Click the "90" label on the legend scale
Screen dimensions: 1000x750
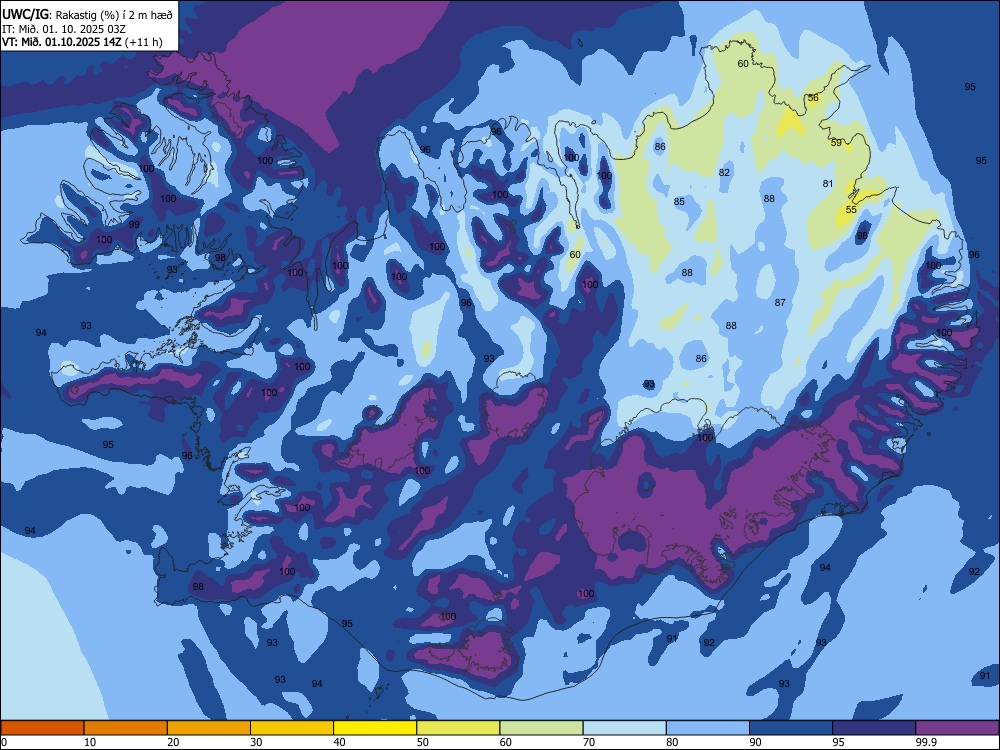click(x=755, y=742)
